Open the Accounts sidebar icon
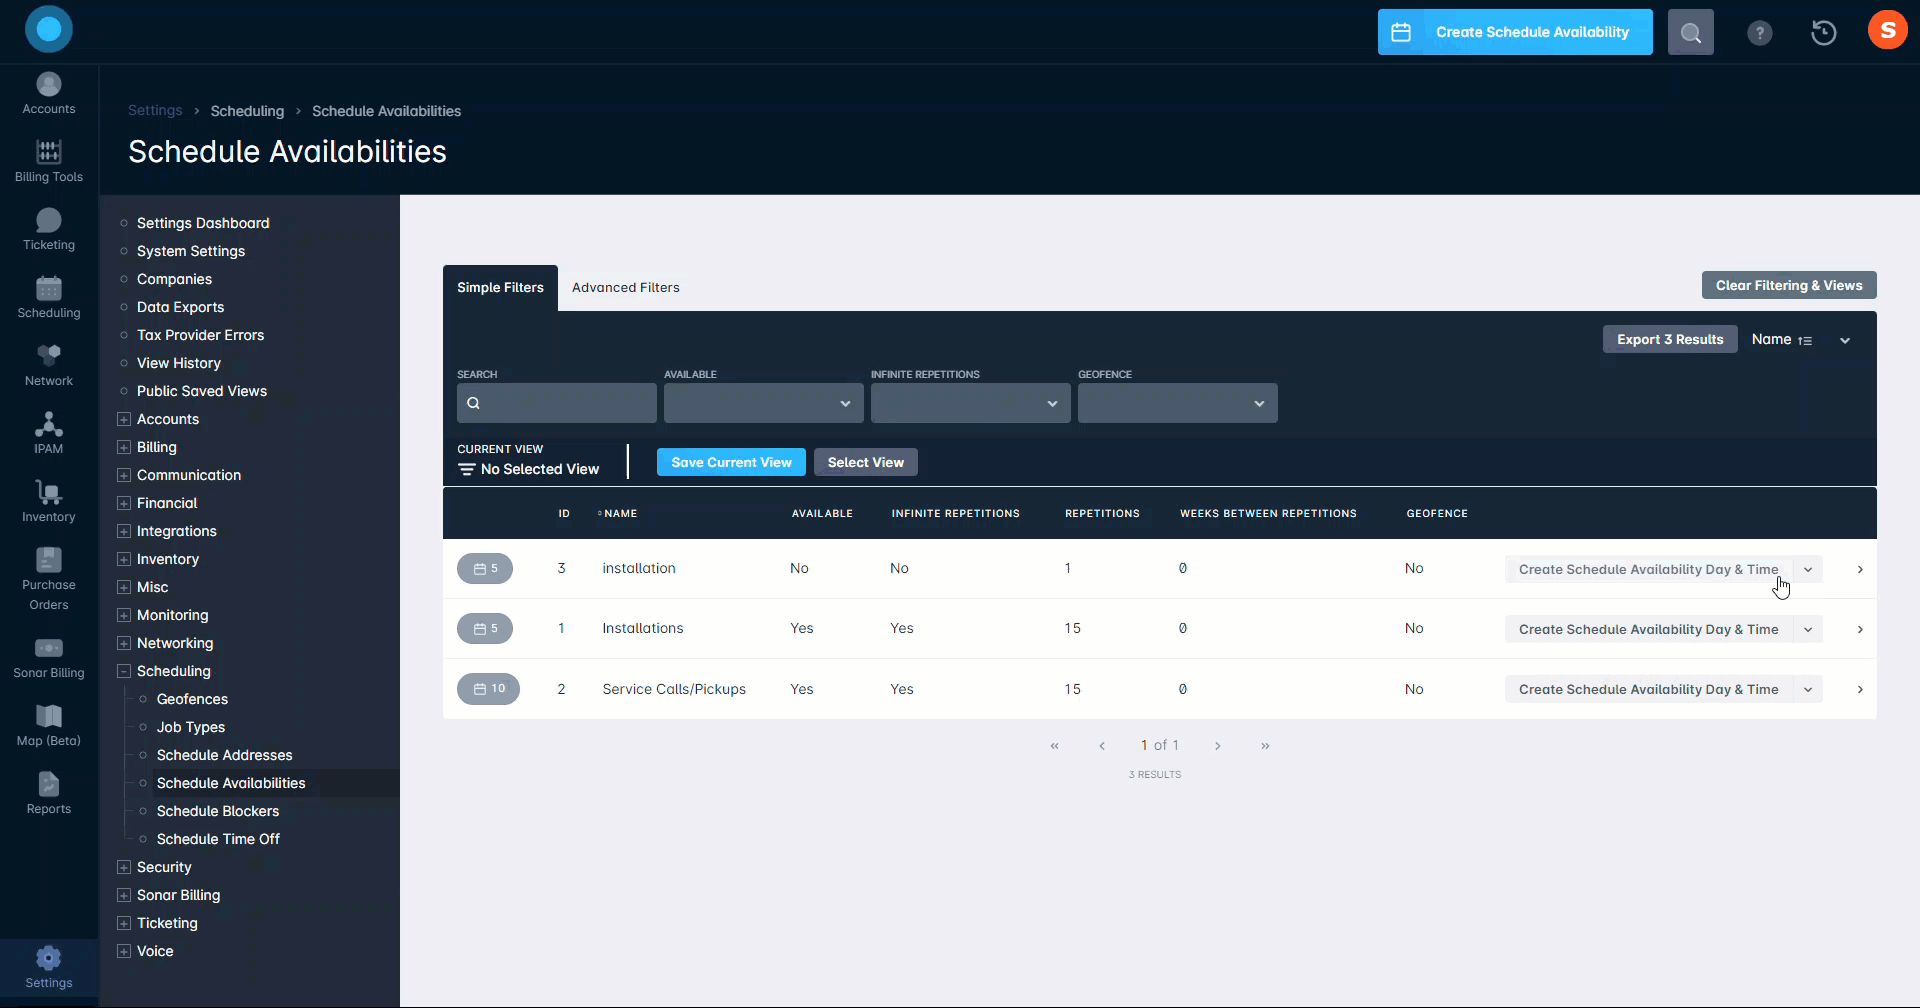1920x1008 pixels. point(49,94)
